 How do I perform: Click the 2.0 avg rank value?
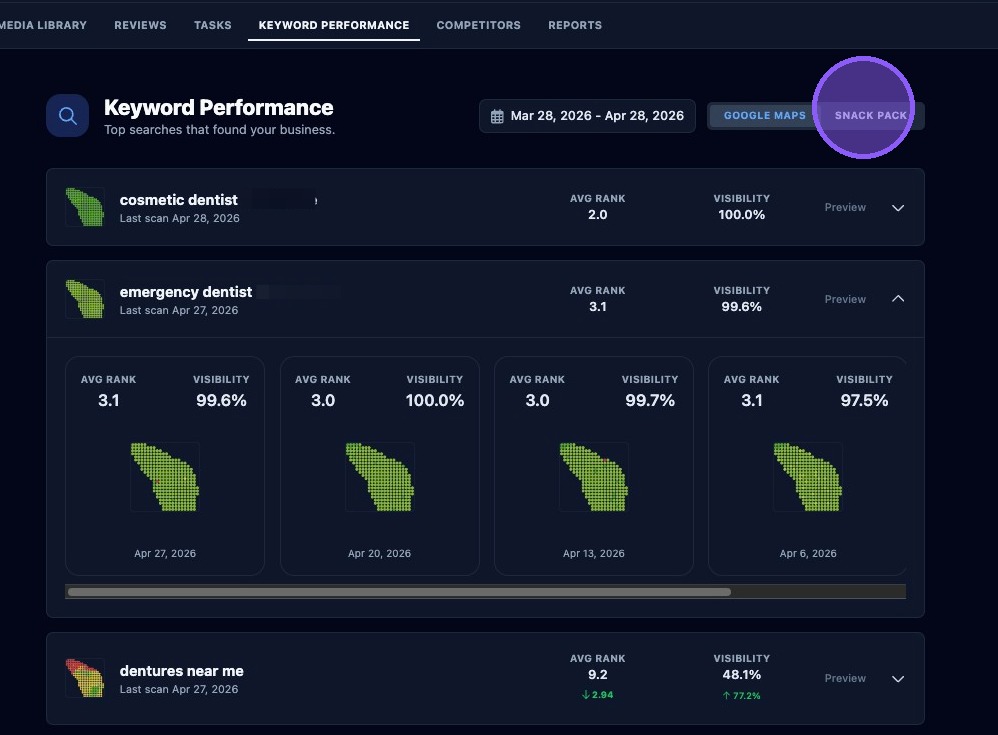(598, 214)
